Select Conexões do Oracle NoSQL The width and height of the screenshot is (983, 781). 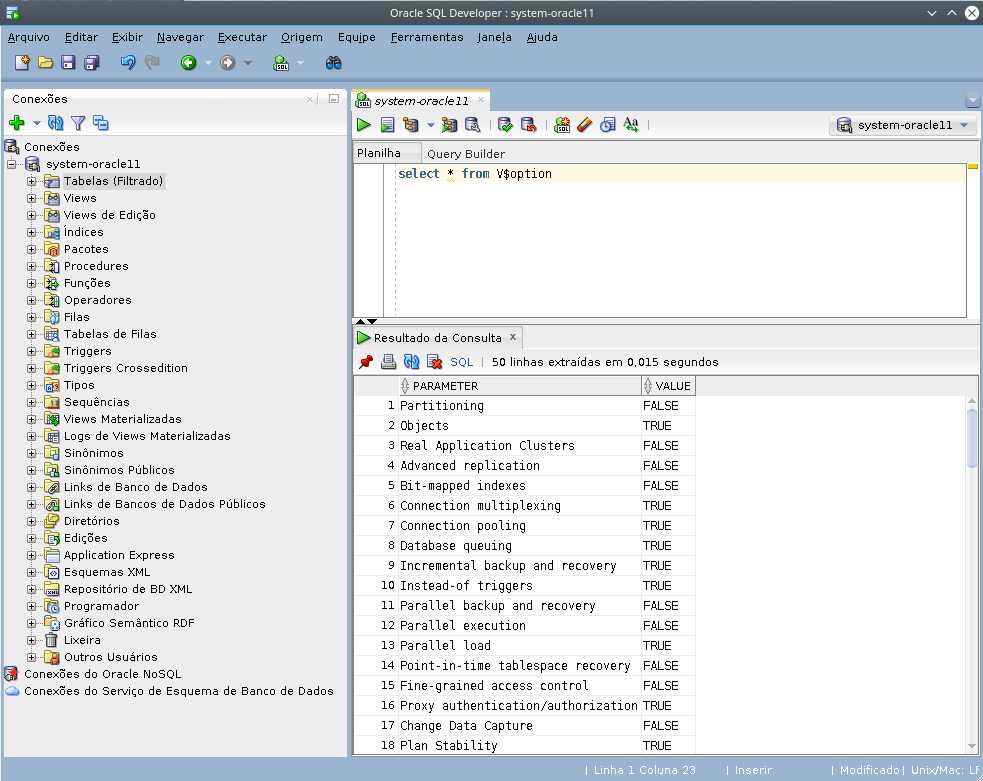[102, 674]
